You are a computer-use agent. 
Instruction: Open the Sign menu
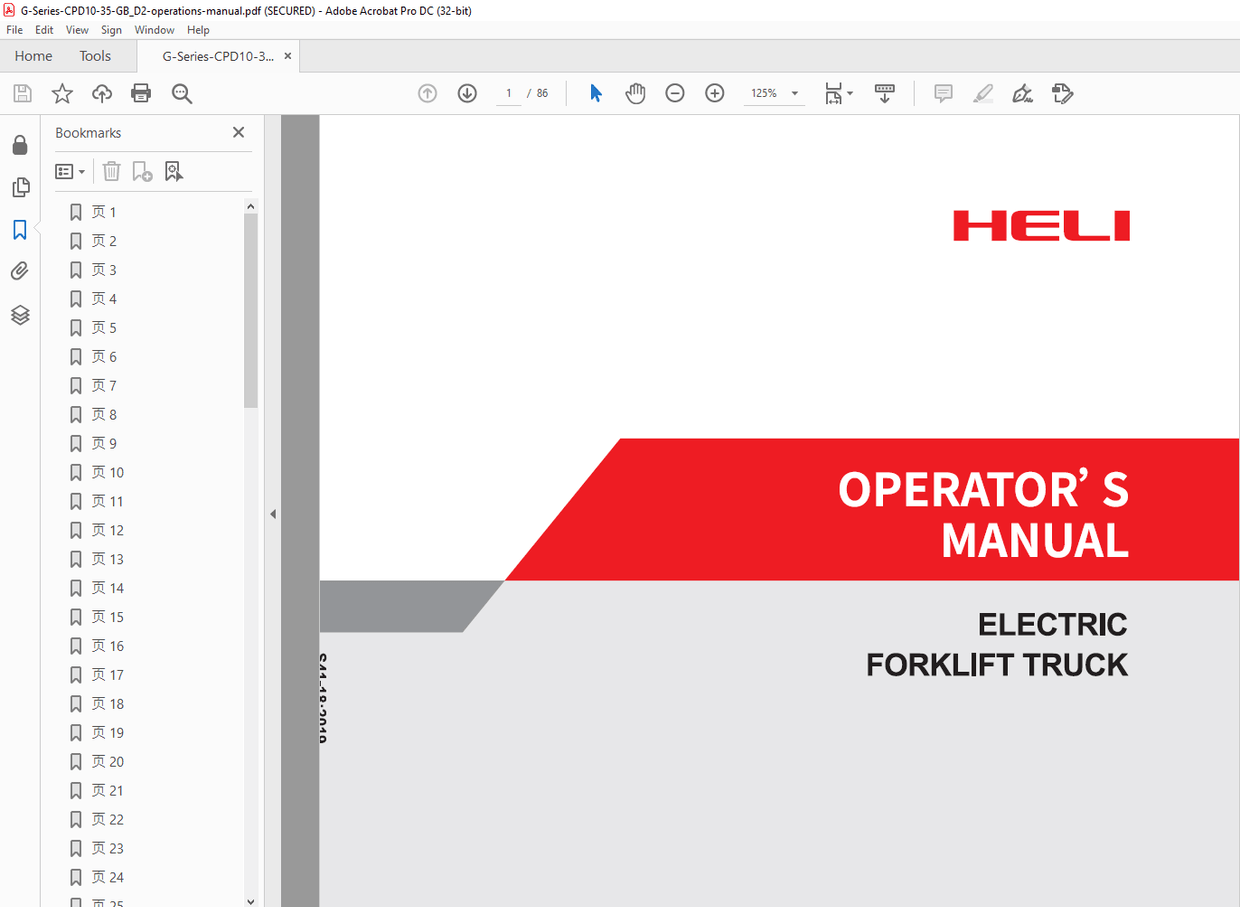point(111,29)
